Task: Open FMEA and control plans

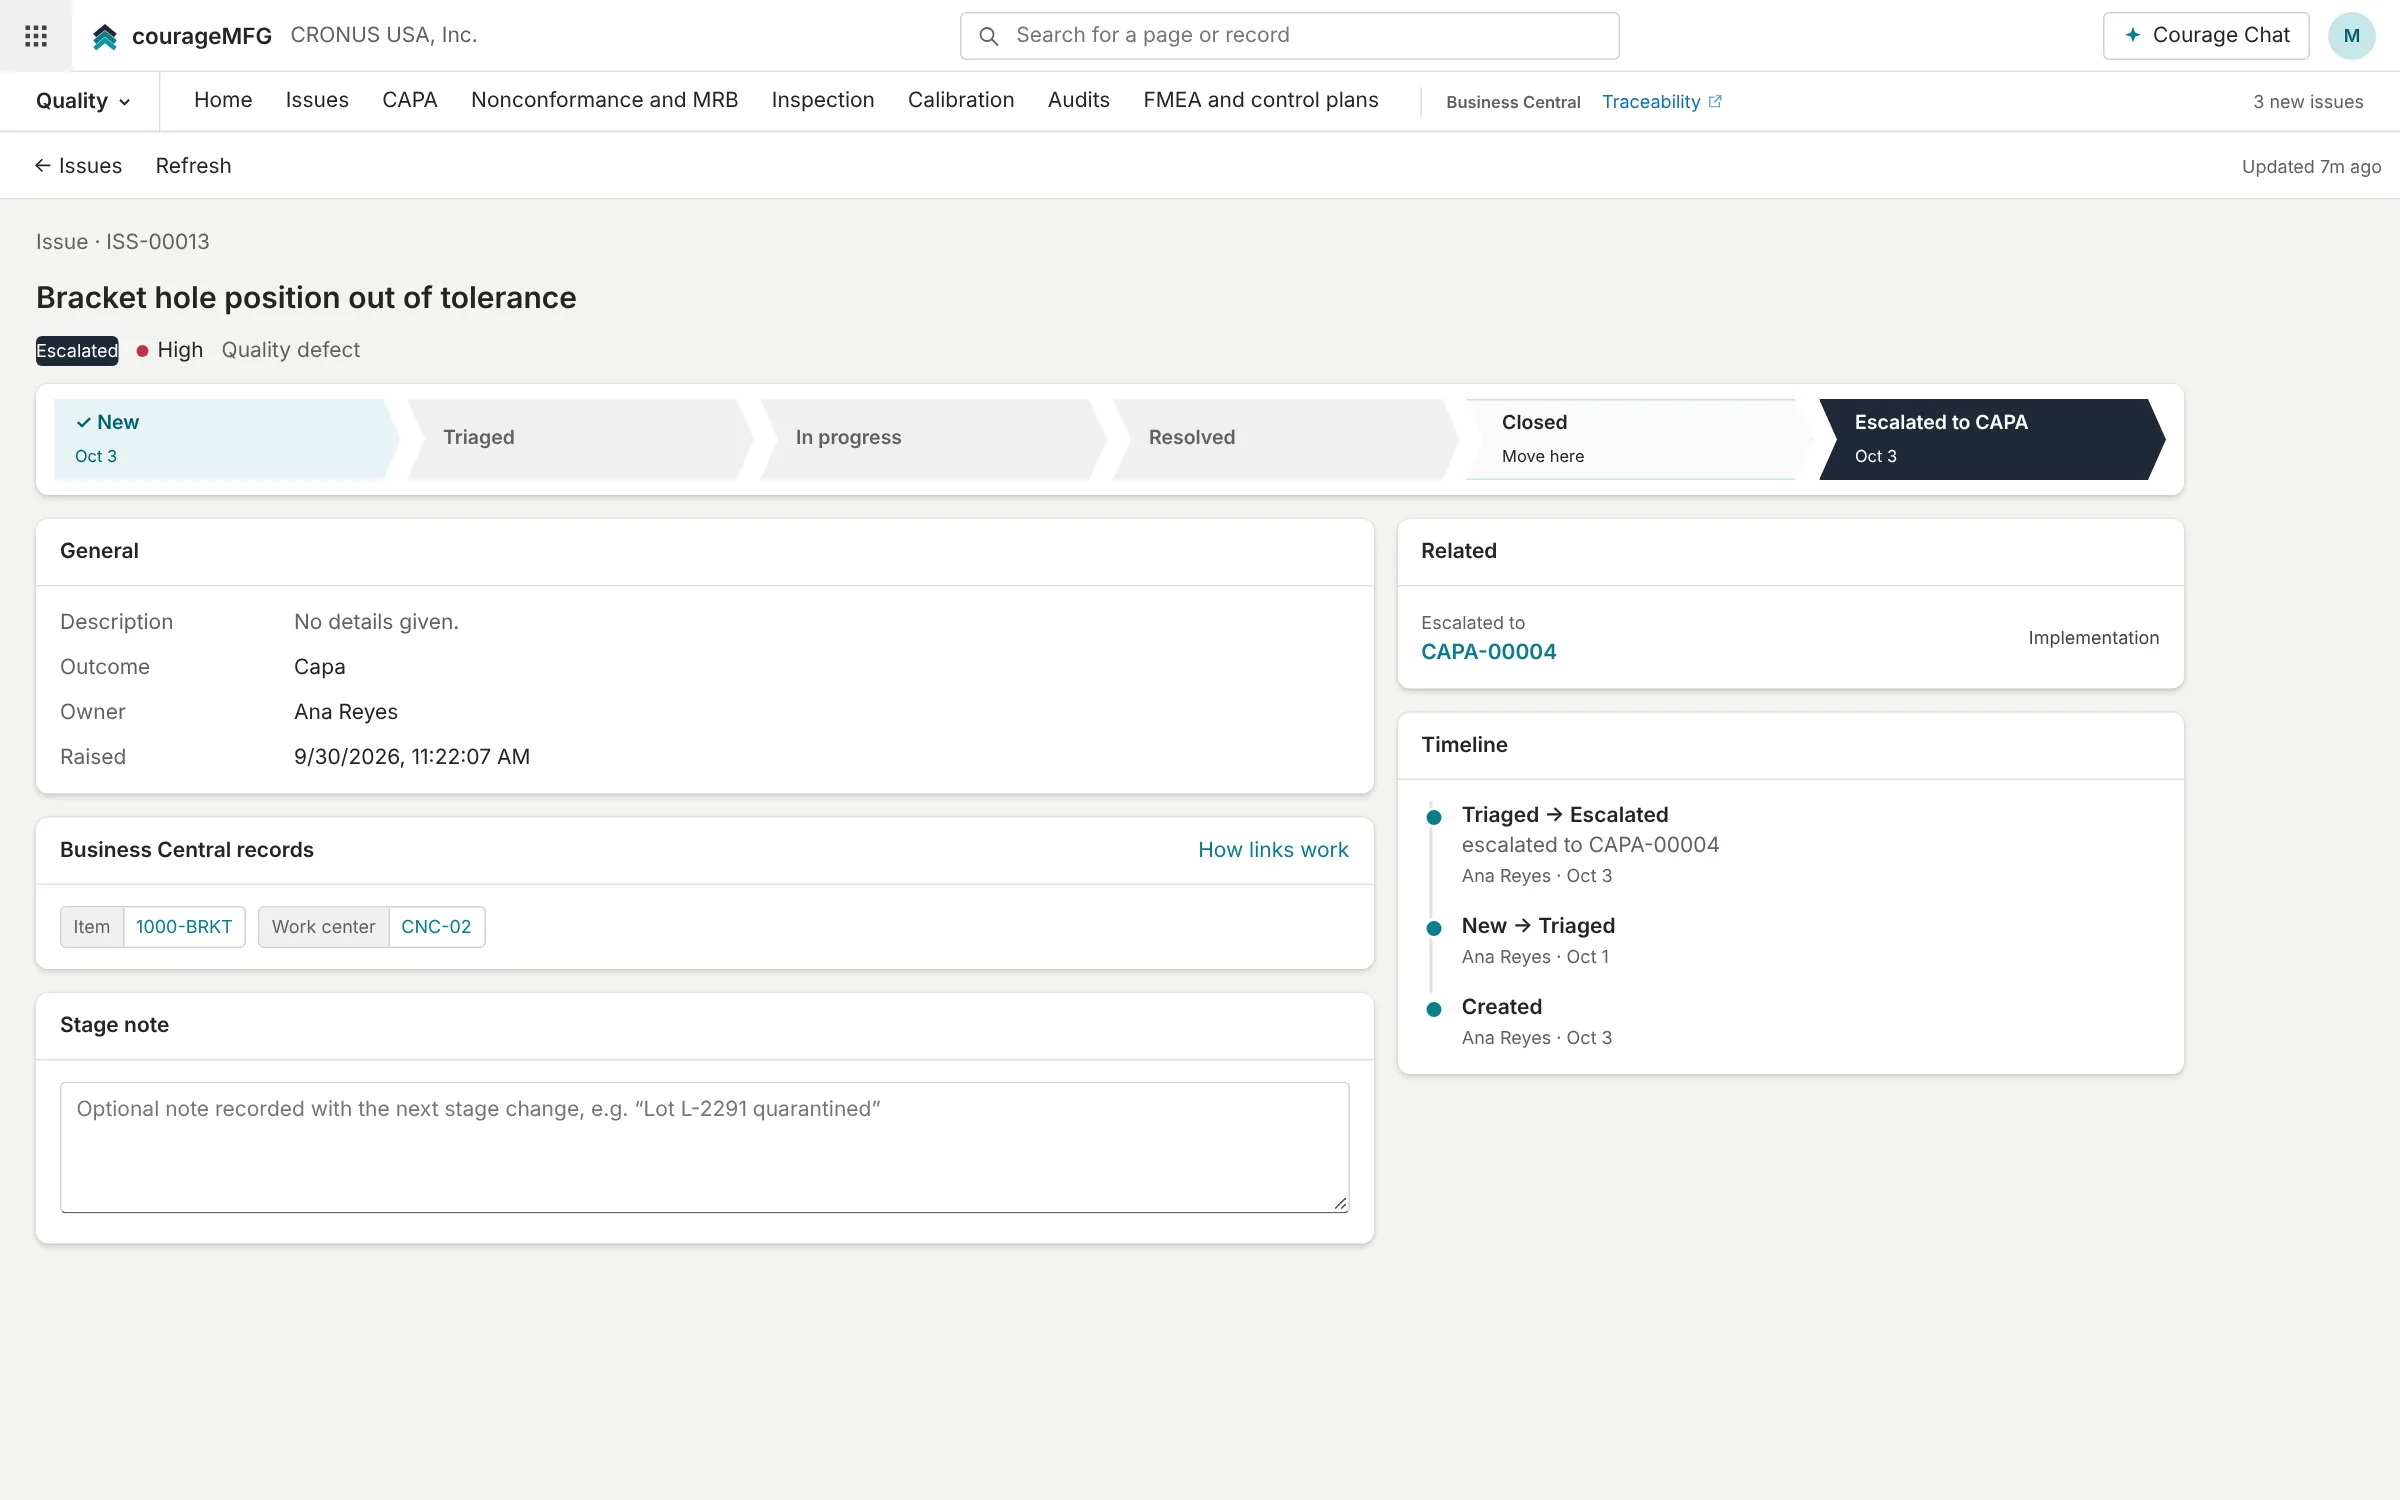Action: 1261,100
